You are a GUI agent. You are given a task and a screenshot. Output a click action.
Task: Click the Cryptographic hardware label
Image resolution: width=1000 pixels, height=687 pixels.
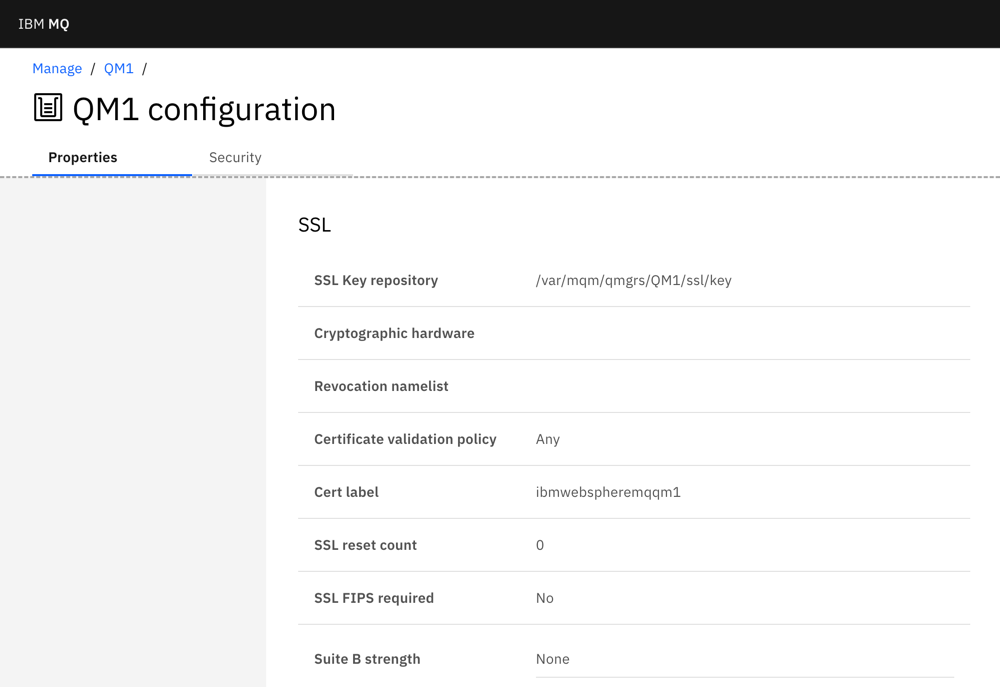pos(394,334)
